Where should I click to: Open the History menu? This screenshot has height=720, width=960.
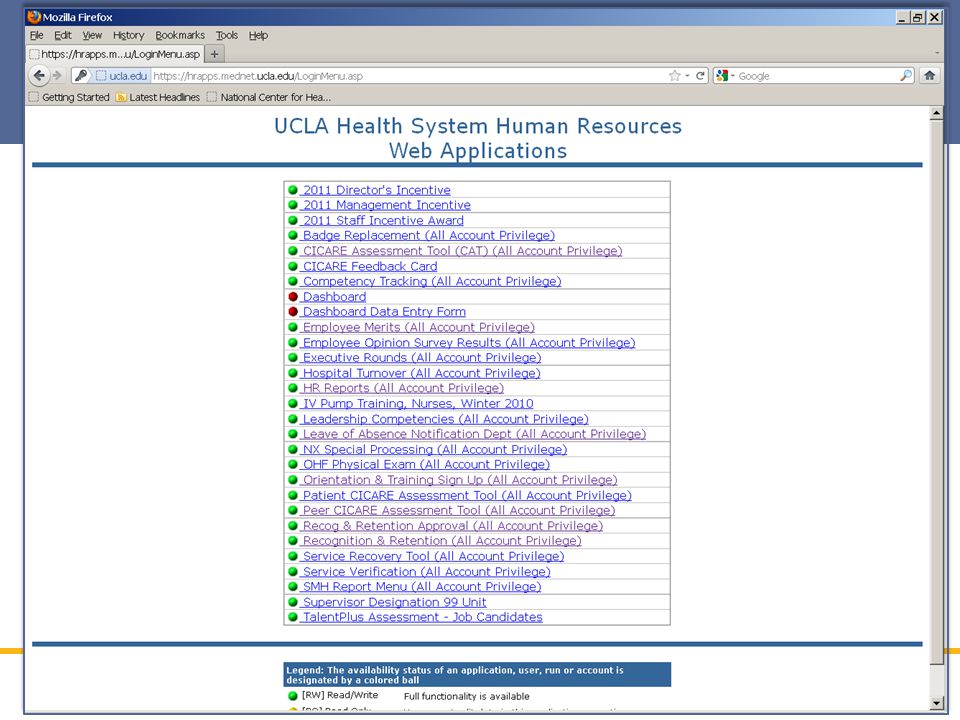point(129,36)
